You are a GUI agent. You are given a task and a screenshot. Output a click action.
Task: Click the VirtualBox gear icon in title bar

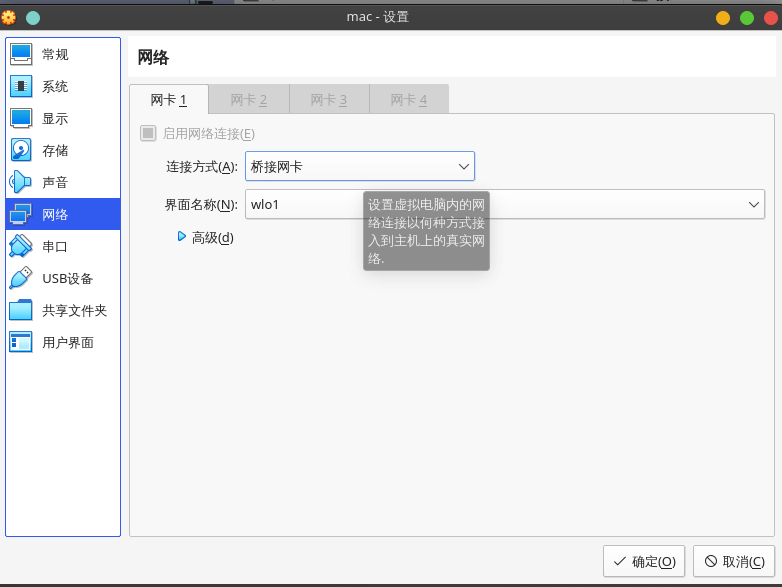tap(8, 17)
